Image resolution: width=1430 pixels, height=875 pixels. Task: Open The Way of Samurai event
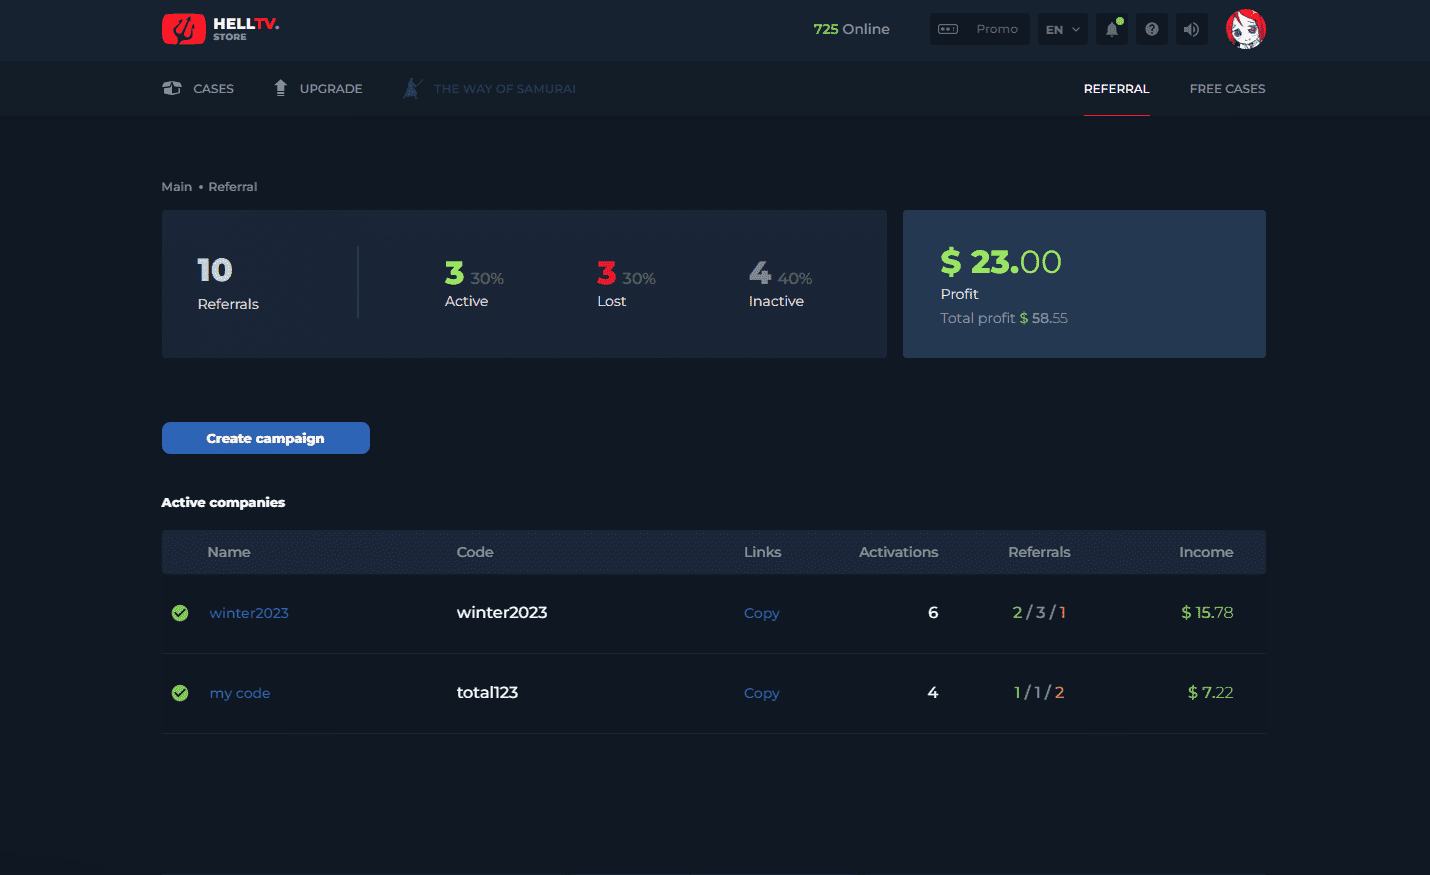pos(490,88)
